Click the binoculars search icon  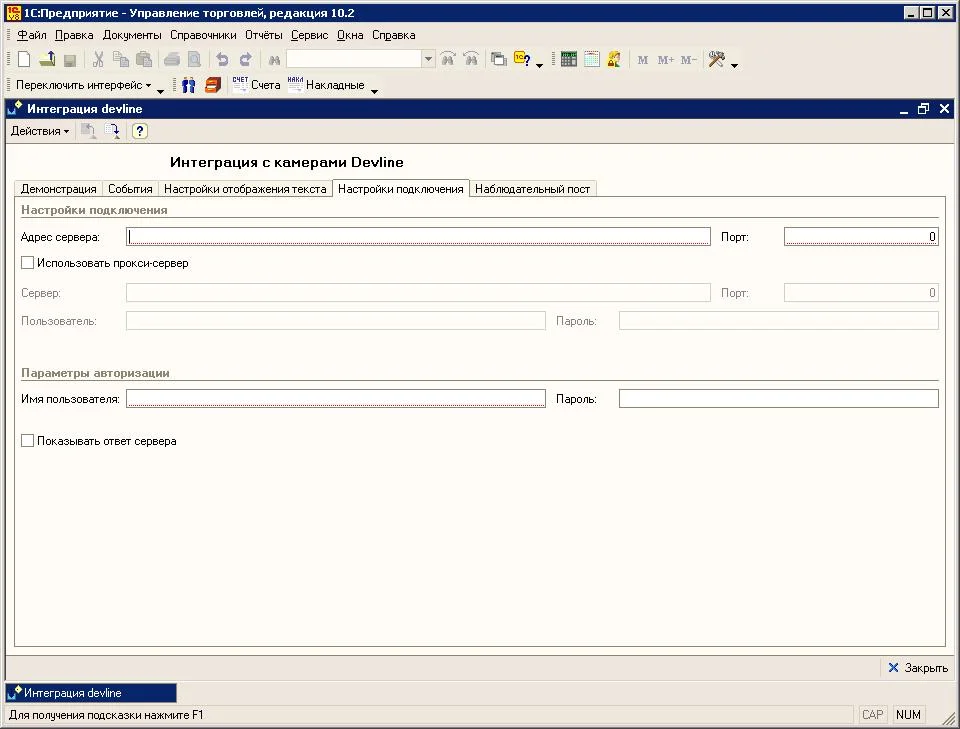(x=273, y=60)
